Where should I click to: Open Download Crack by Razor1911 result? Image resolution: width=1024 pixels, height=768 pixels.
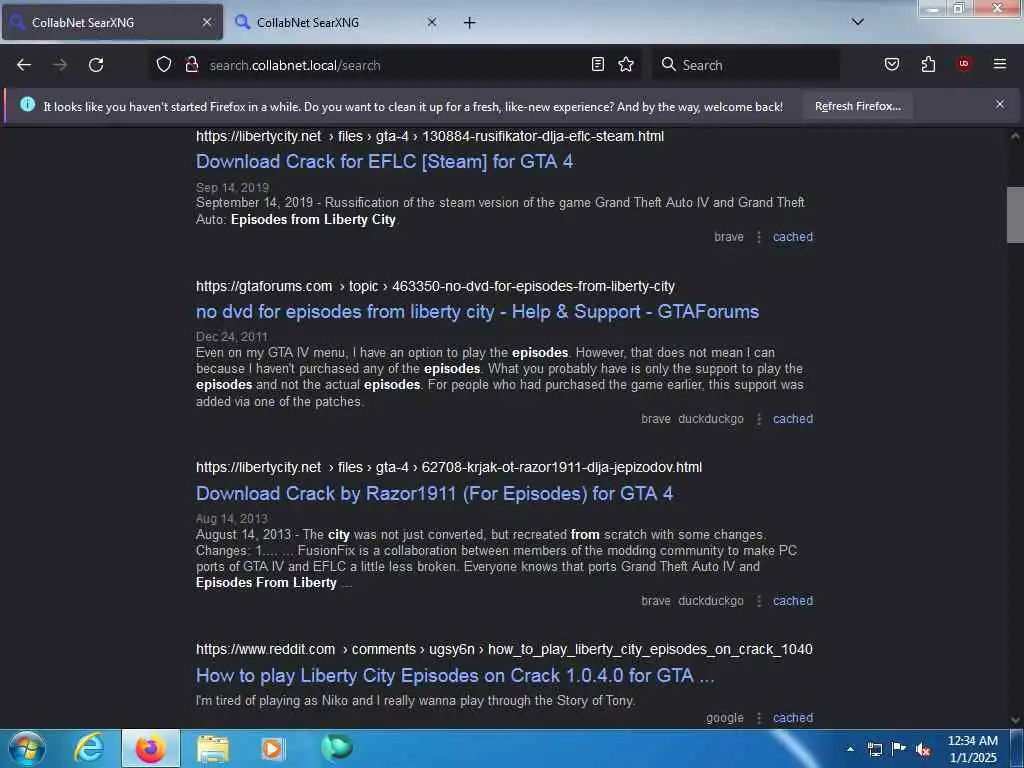434,493
